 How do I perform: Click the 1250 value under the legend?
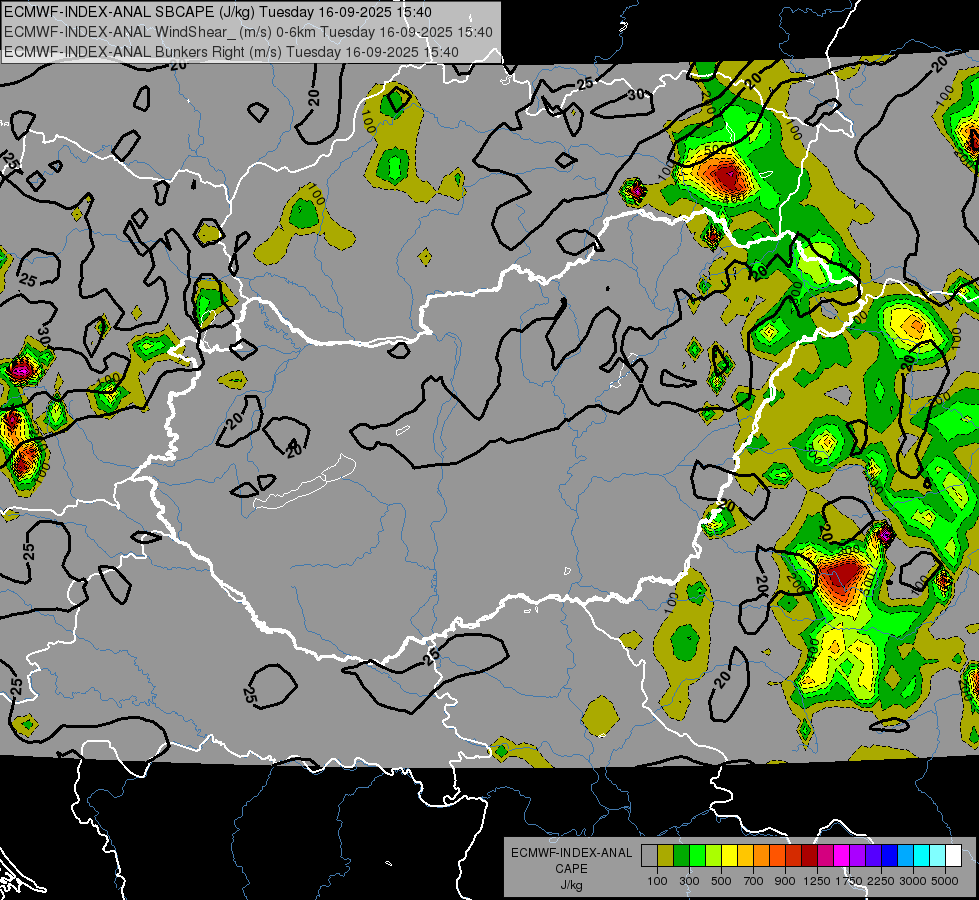click(817, 881)
